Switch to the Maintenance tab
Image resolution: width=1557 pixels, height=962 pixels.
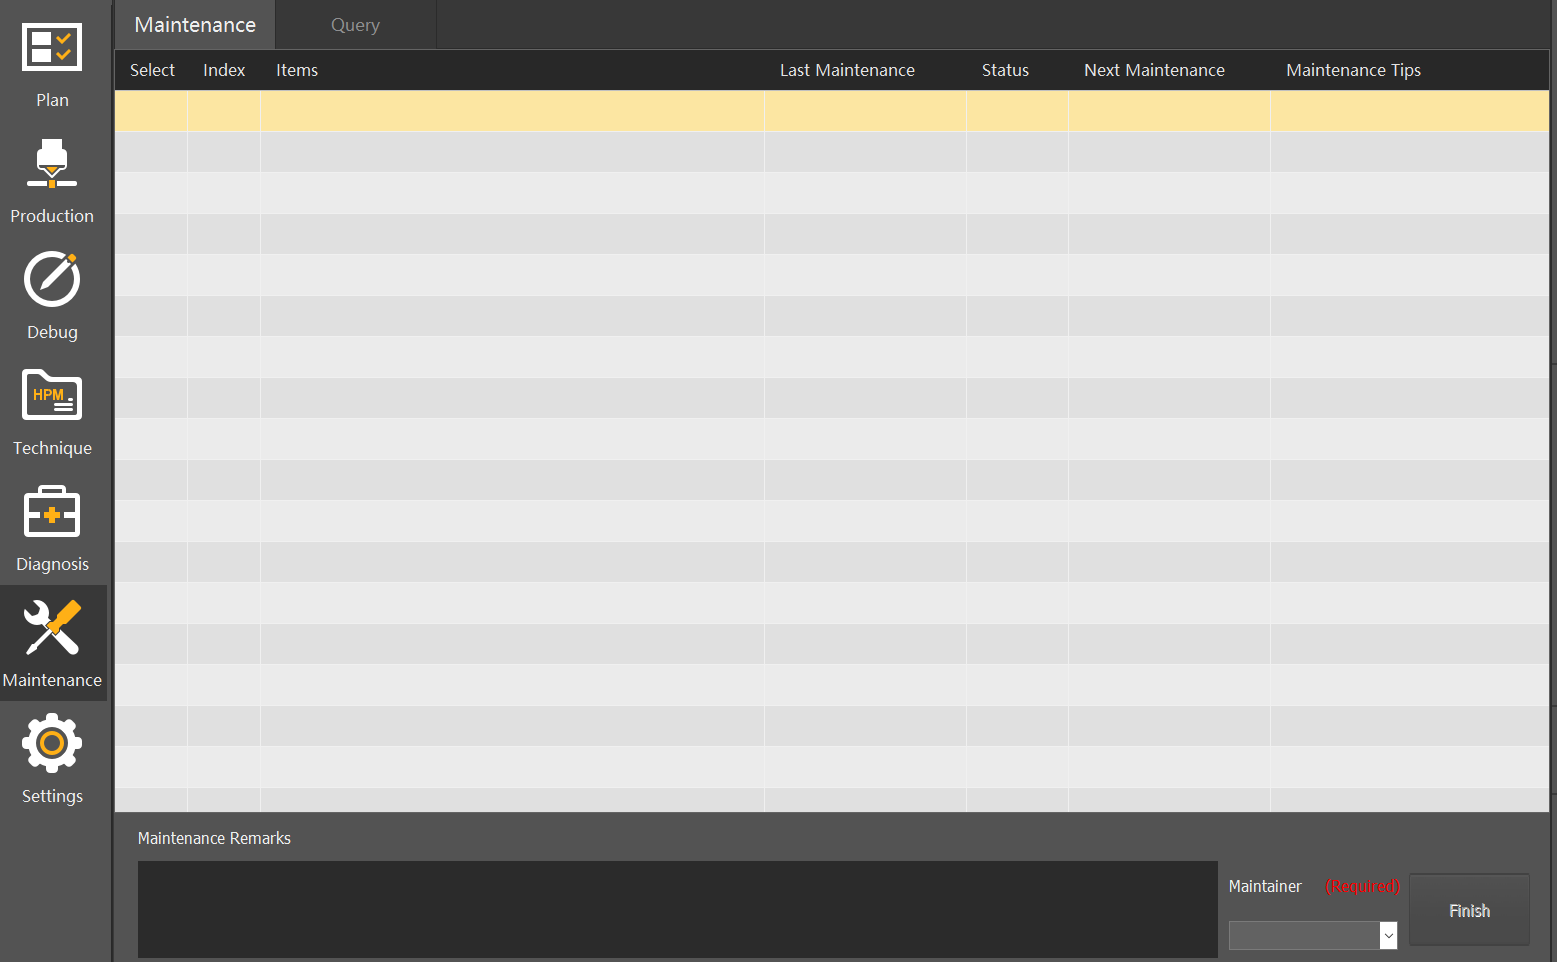click(195, 25)
